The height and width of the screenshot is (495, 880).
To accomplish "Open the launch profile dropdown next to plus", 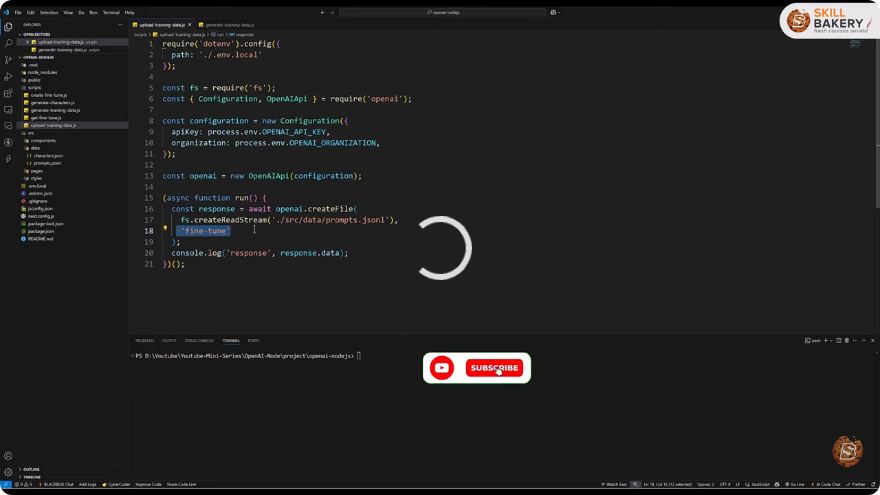I will 831,341.
